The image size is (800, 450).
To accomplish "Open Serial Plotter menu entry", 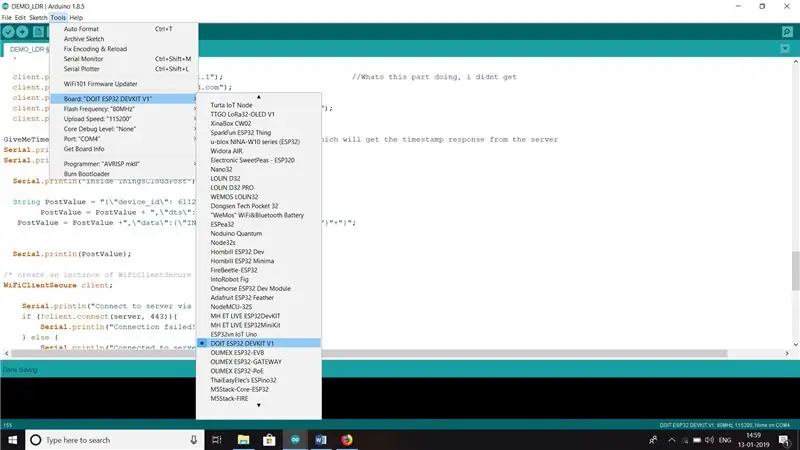I will click(x=124, y=69).
